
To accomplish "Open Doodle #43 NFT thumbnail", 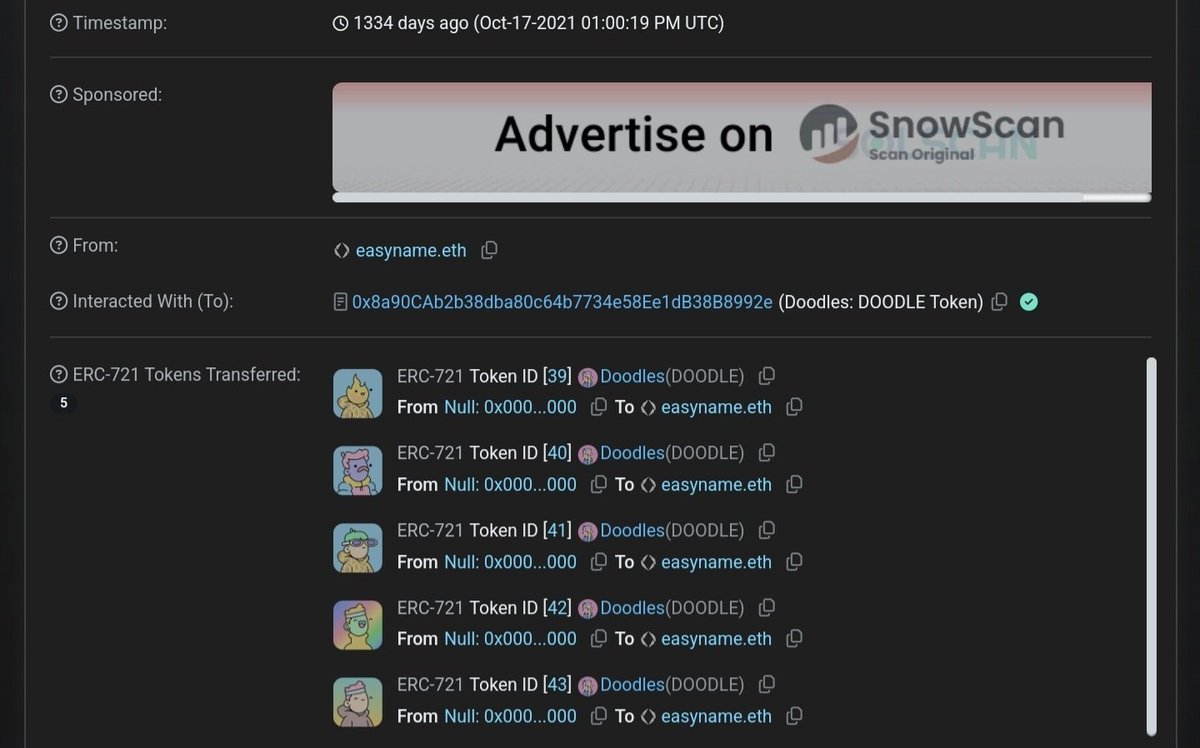I will pyautogui.click(x=358, y=701).
